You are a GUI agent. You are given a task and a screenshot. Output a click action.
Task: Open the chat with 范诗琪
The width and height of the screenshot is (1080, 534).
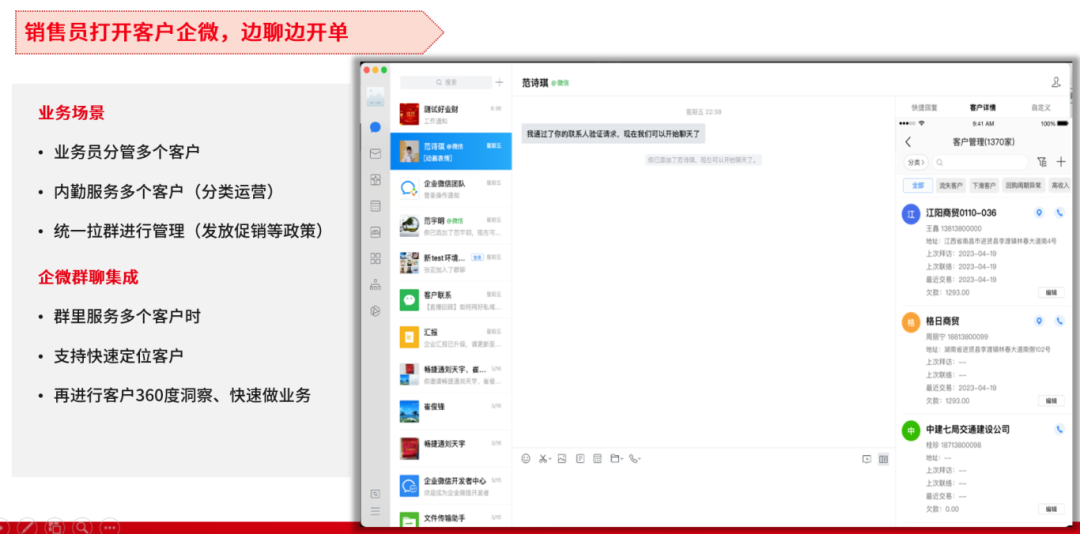450,152
